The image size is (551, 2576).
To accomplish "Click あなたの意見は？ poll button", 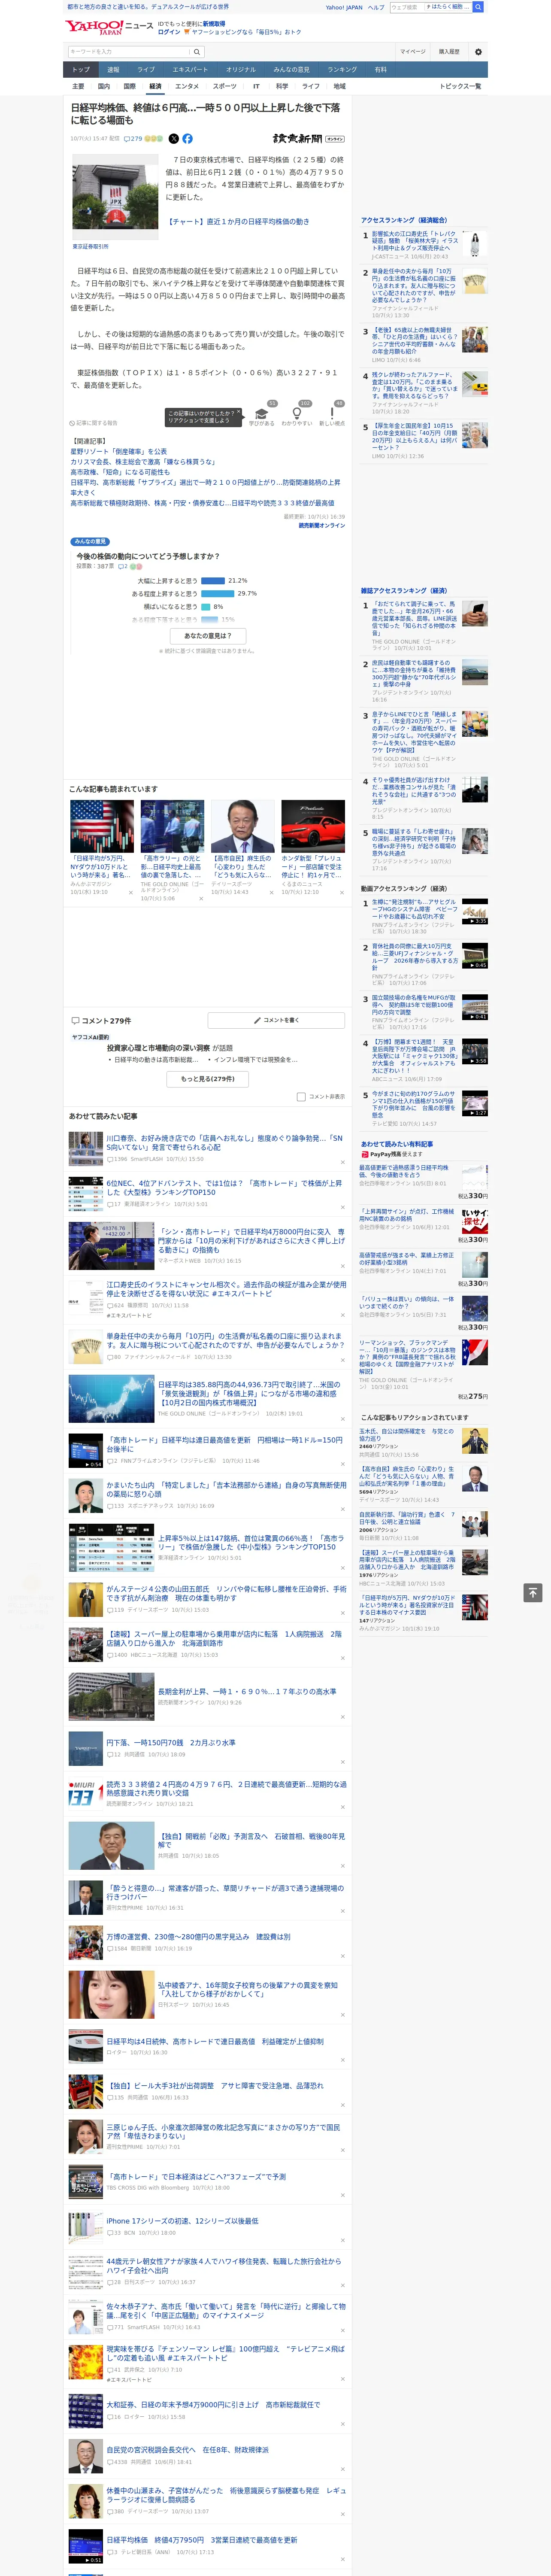I will tap(208, 636).
